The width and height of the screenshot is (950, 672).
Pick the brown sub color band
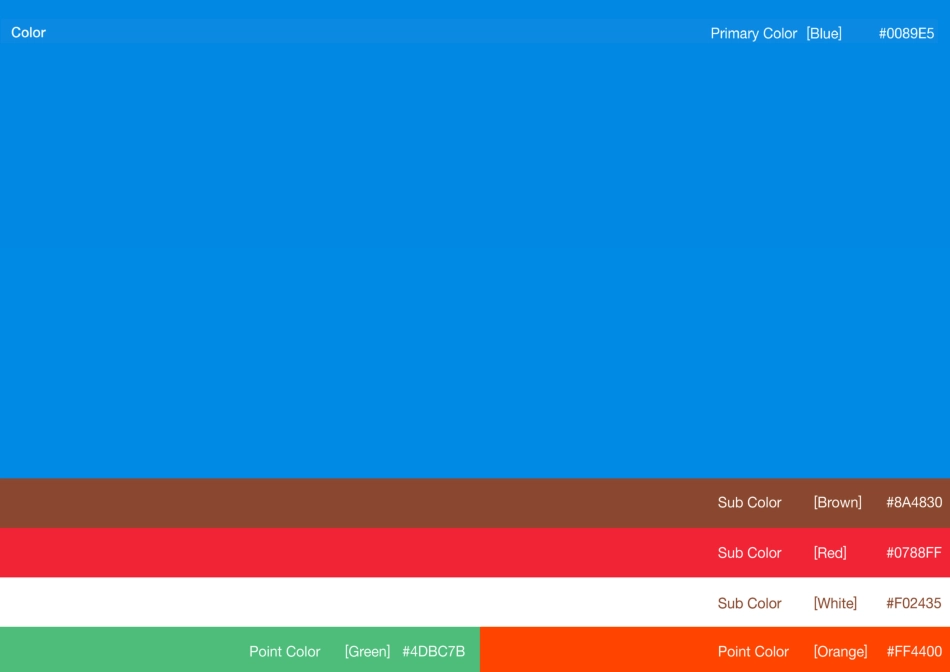pos(350,503)
